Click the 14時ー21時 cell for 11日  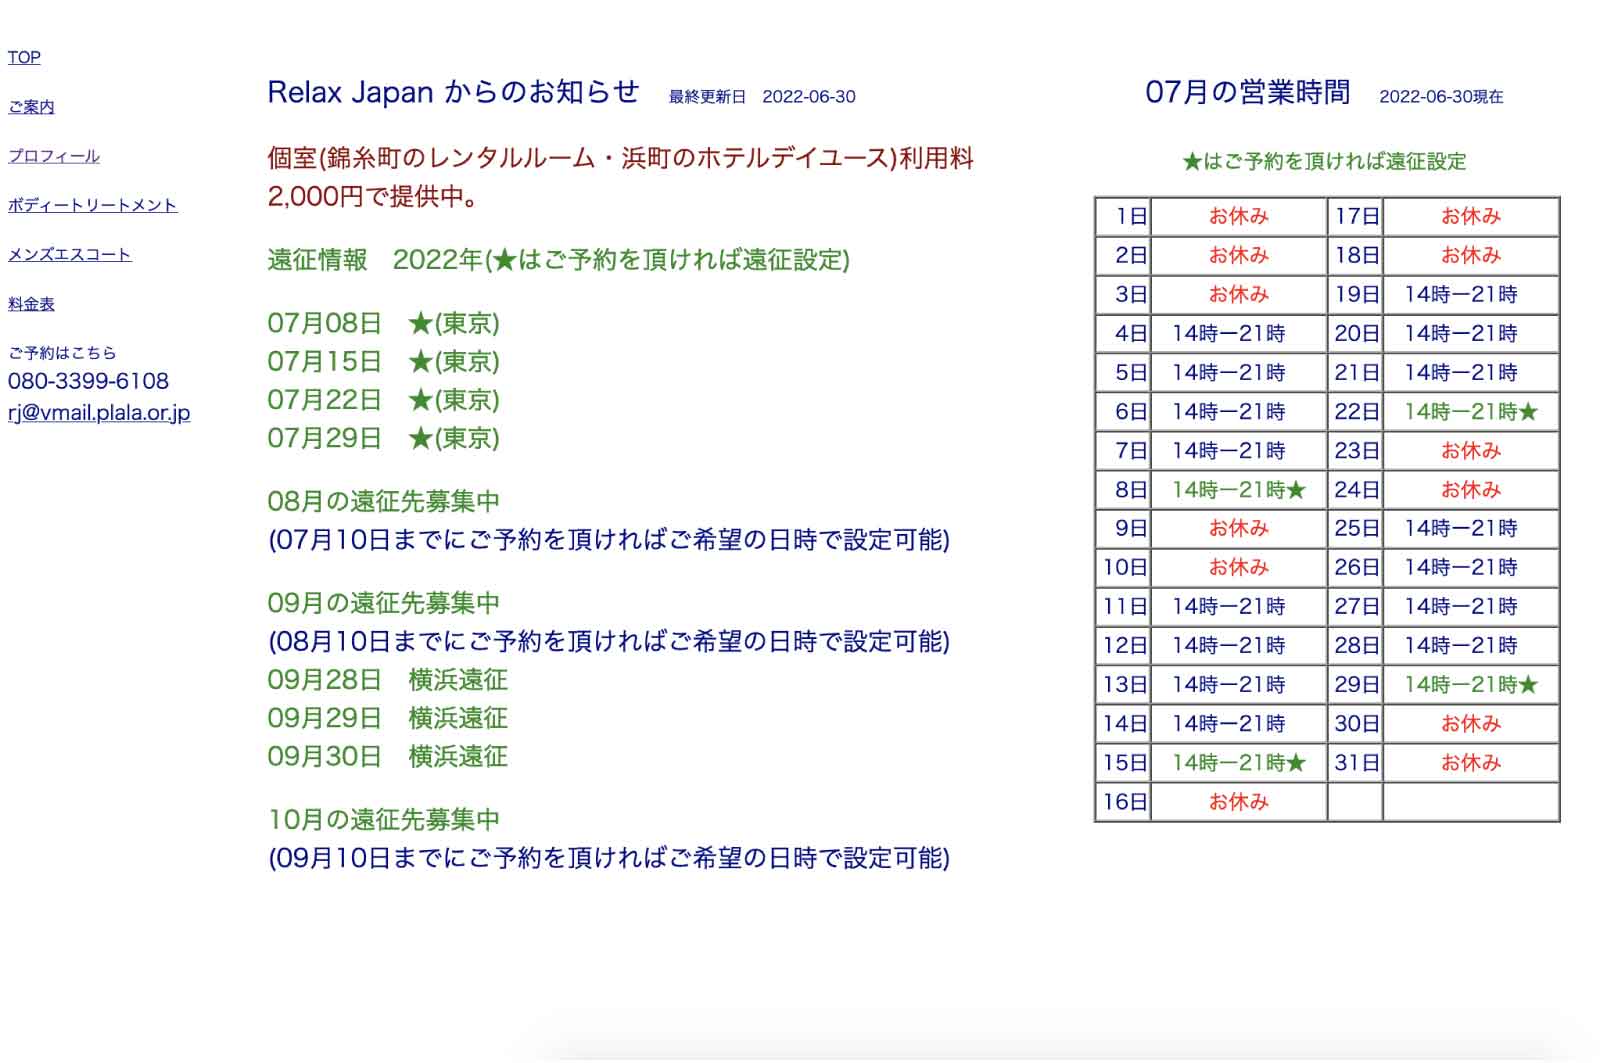(x=1239, y=606)
